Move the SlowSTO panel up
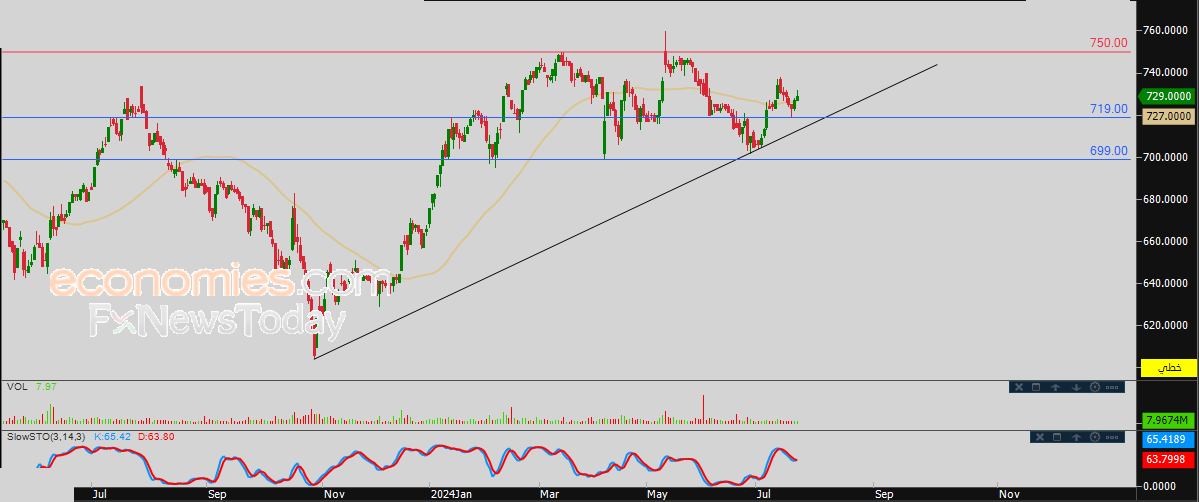This screenshot has height=502, width=1199. pyautogui.click(x=1076, y=437)
